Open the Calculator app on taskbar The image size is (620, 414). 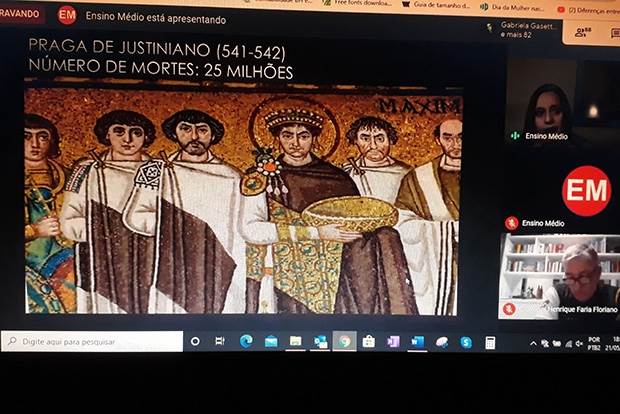[490, 342]
